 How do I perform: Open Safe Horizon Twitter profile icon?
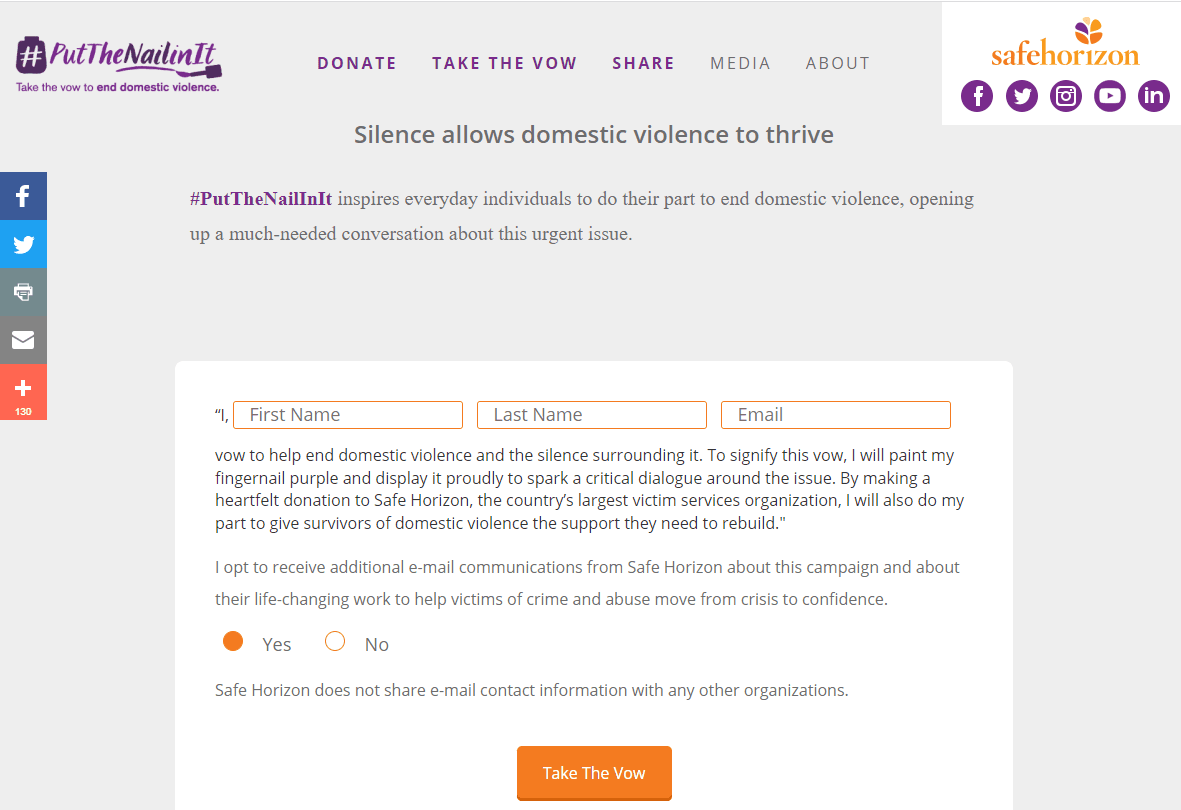1021,96
